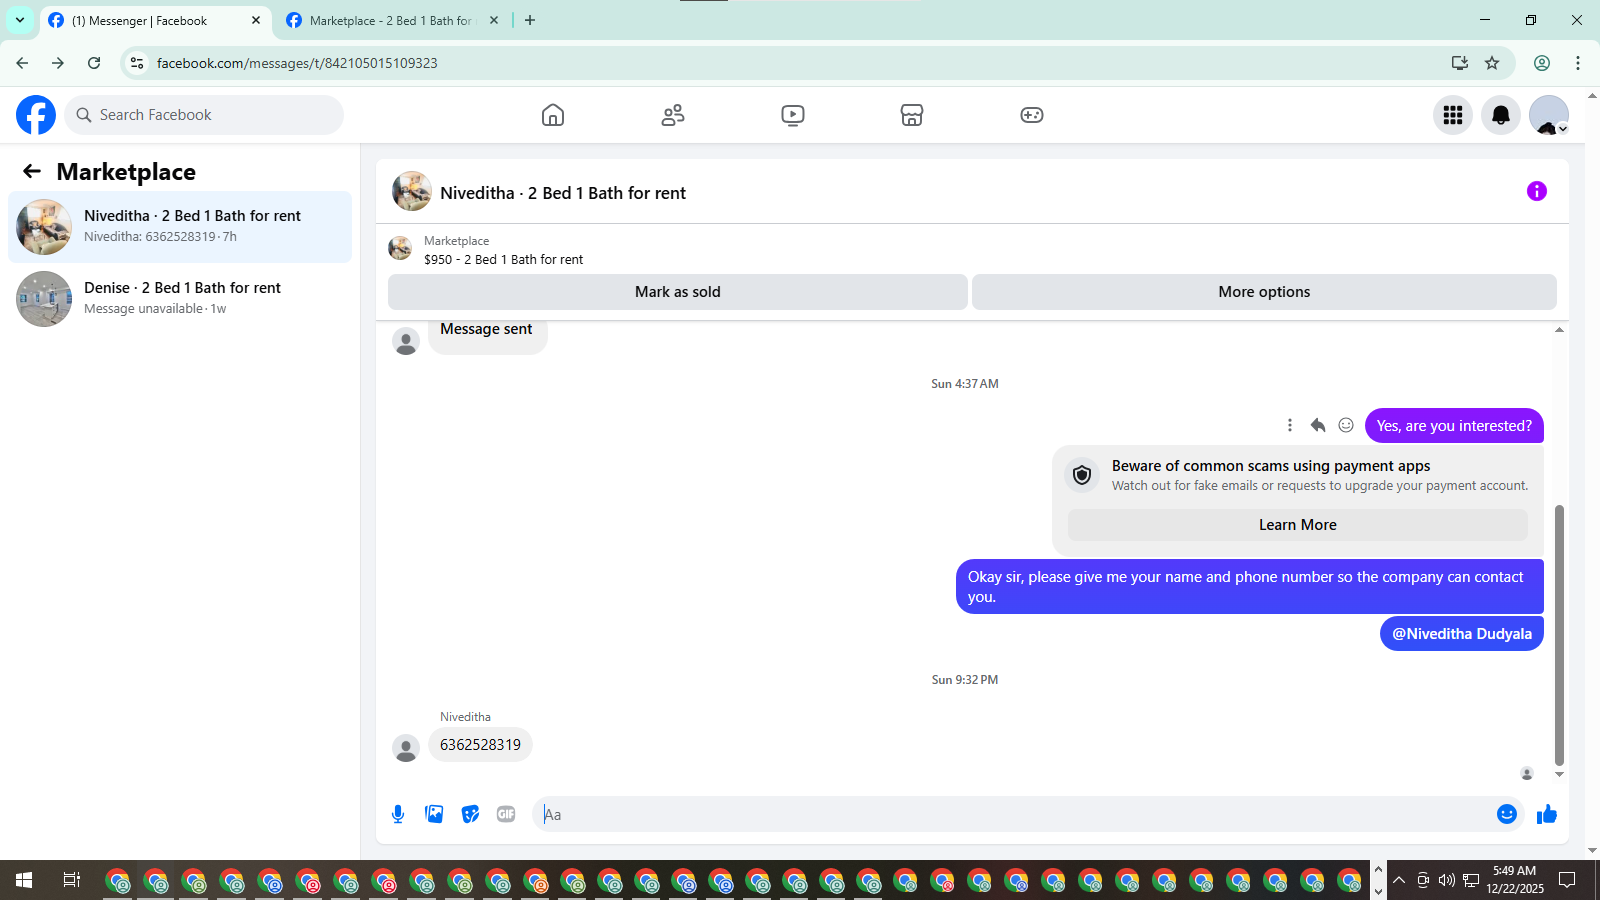The width and height of the screenshot is (1600, 900).
Task: Open Chrome profile icon
Action: [1542, 63]
